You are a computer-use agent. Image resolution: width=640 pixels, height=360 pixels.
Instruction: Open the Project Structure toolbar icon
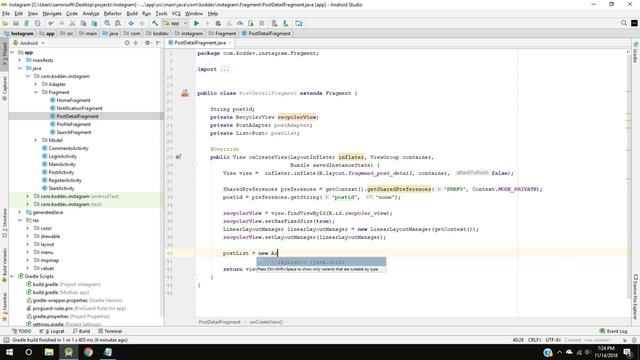[299, 23]
